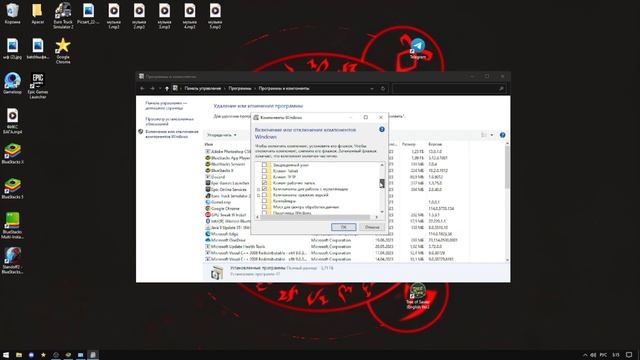Click the program list vertical scrollbar
Viewport: 640px width, 360px height.
pos(507,167)
